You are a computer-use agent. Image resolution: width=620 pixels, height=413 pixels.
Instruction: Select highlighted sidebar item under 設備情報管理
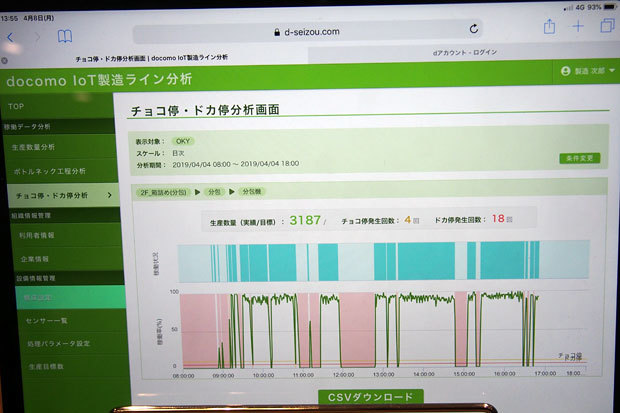[x=71, y=297]
